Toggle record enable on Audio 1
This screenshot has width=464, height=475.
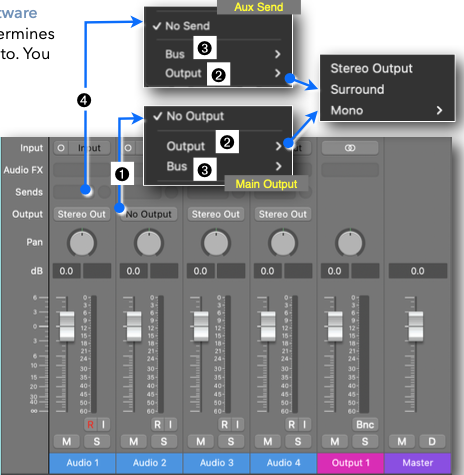pyautogui.click(x=90, y=424)
